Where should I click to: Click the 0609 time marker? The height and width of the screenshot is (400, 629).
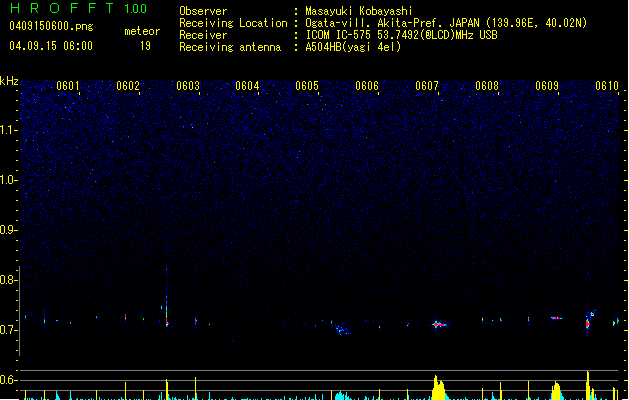547,86
